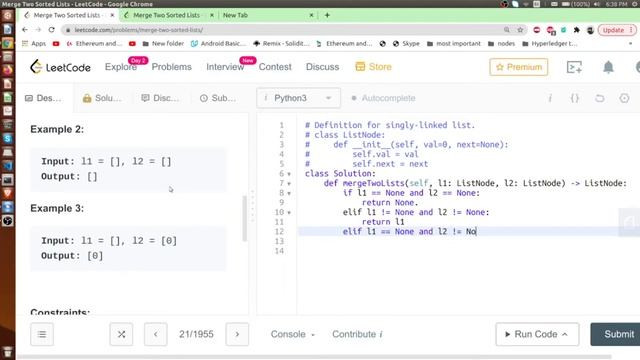This screenshot has height=360, width=640.
Task: Collapse the code fold arrow on line 7
Action: (289, 184)
